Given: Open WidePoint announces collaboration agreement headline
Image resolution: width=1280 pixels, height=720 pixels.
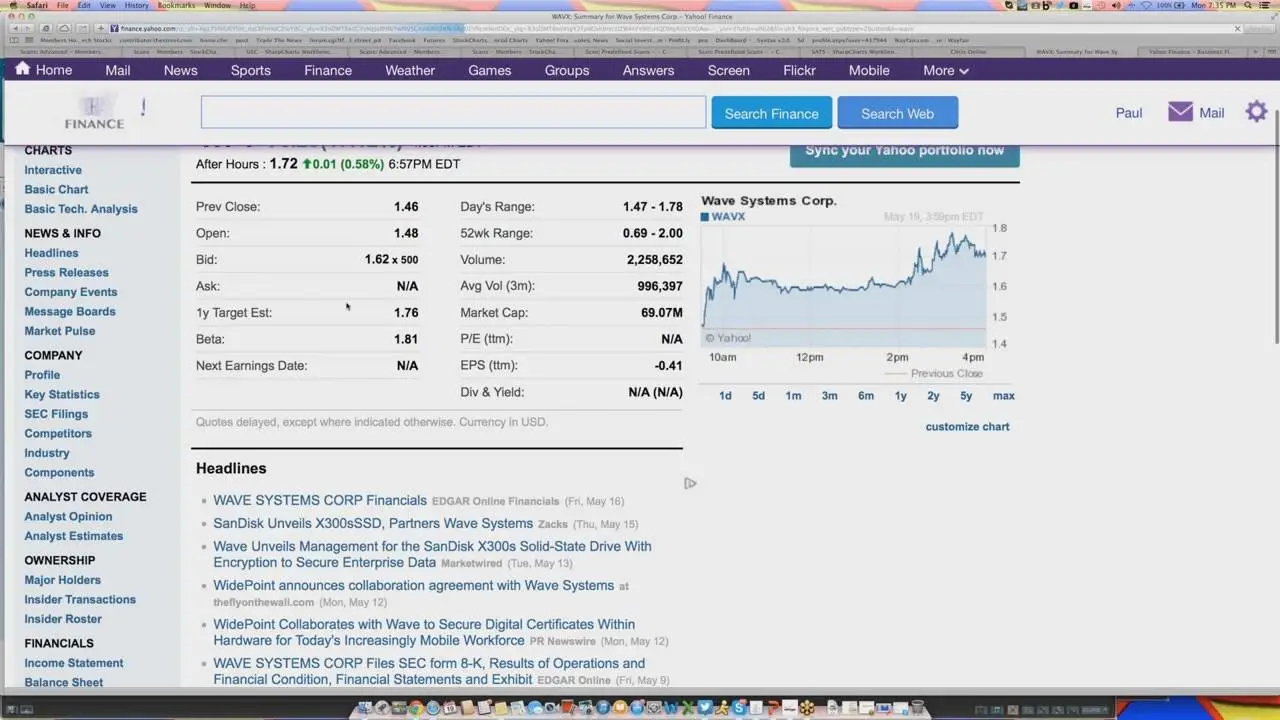Looking at the screenshot, I should 413,585.
